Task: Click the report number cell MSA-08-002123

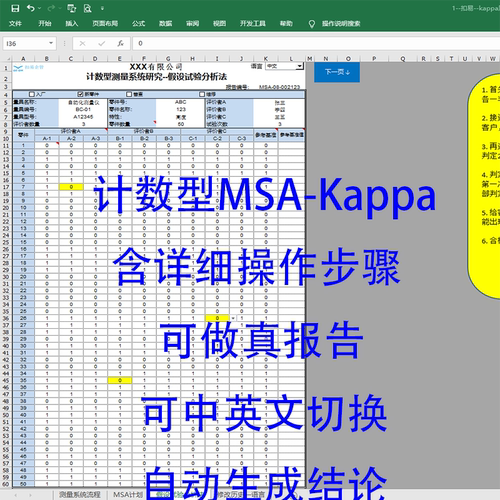Action: click(279, 87)
